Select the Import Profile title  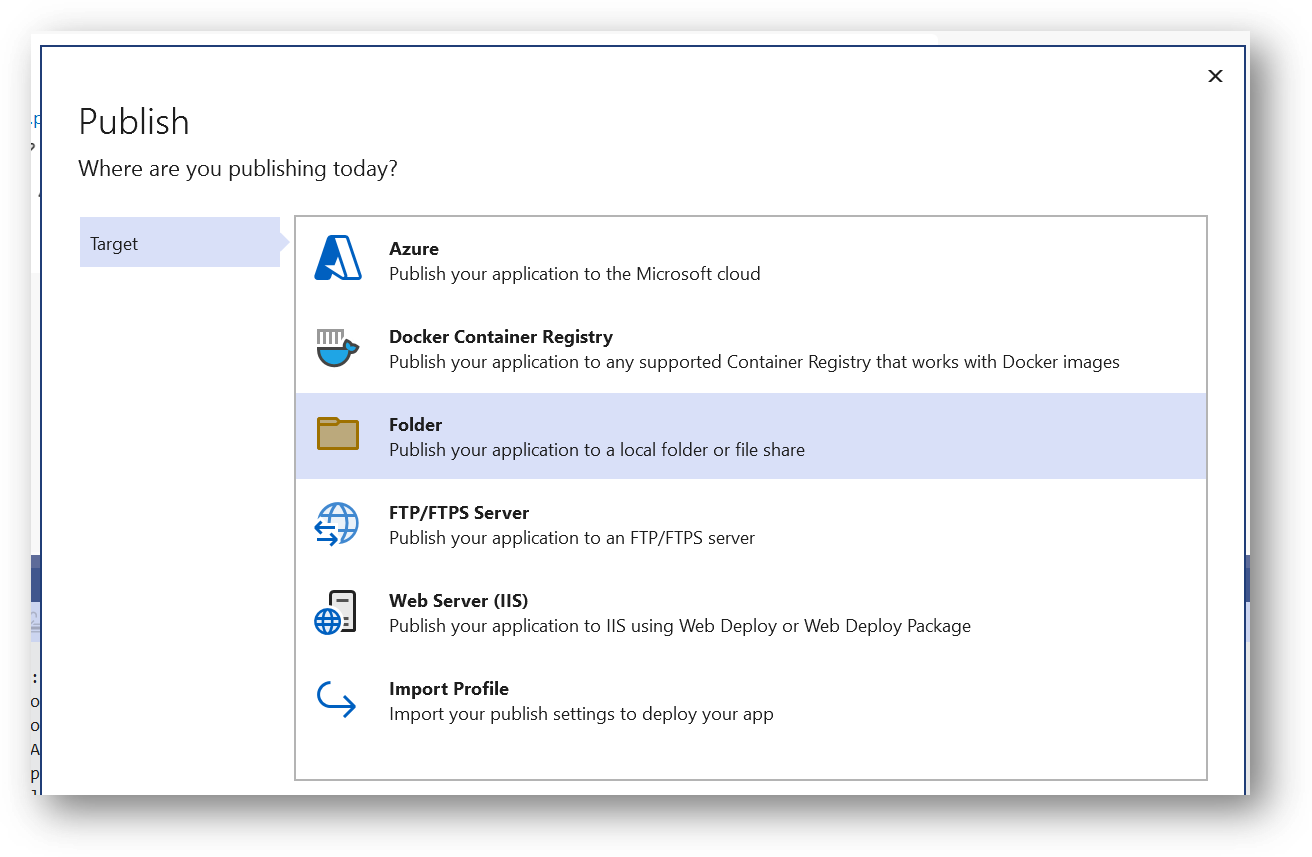pyautogui.click(x=448, y=689)
